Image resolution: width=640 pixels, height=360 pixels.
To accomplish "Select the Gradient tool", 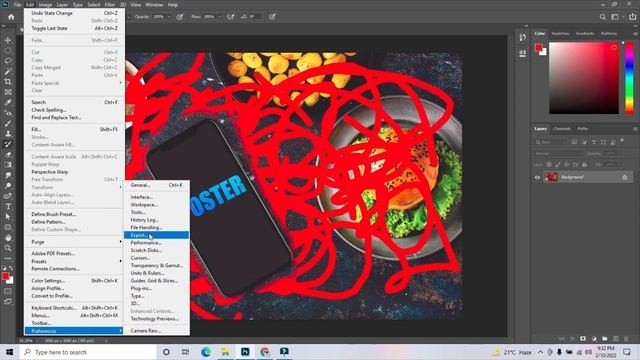I will coord(8,165).
